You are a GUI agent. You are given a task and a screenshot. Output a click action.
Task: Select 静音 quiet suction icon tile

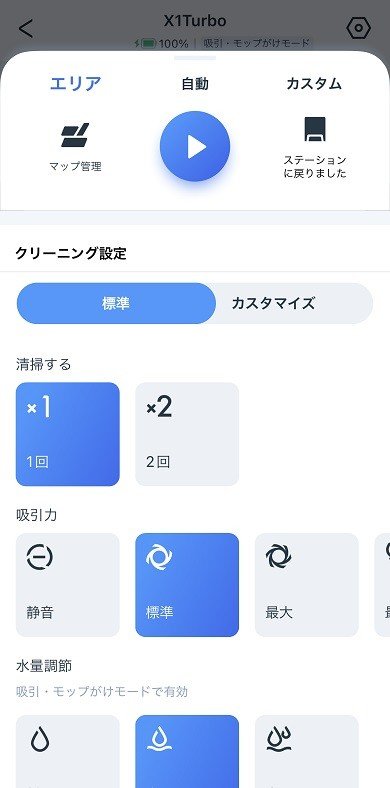[68, 585]
